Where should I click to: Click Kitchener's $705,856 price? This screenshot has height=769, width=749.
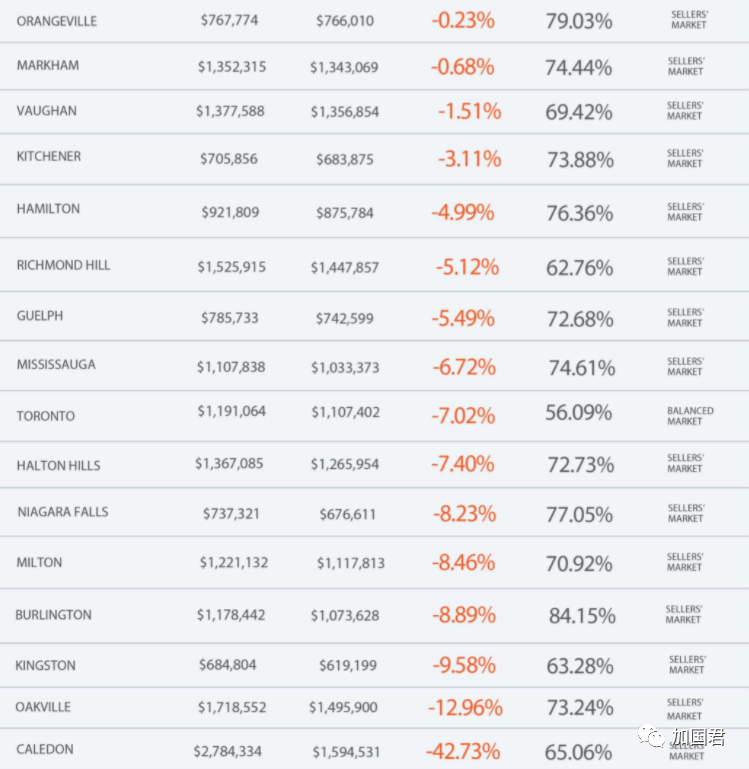pyautogui.click(x=229, y=158)
